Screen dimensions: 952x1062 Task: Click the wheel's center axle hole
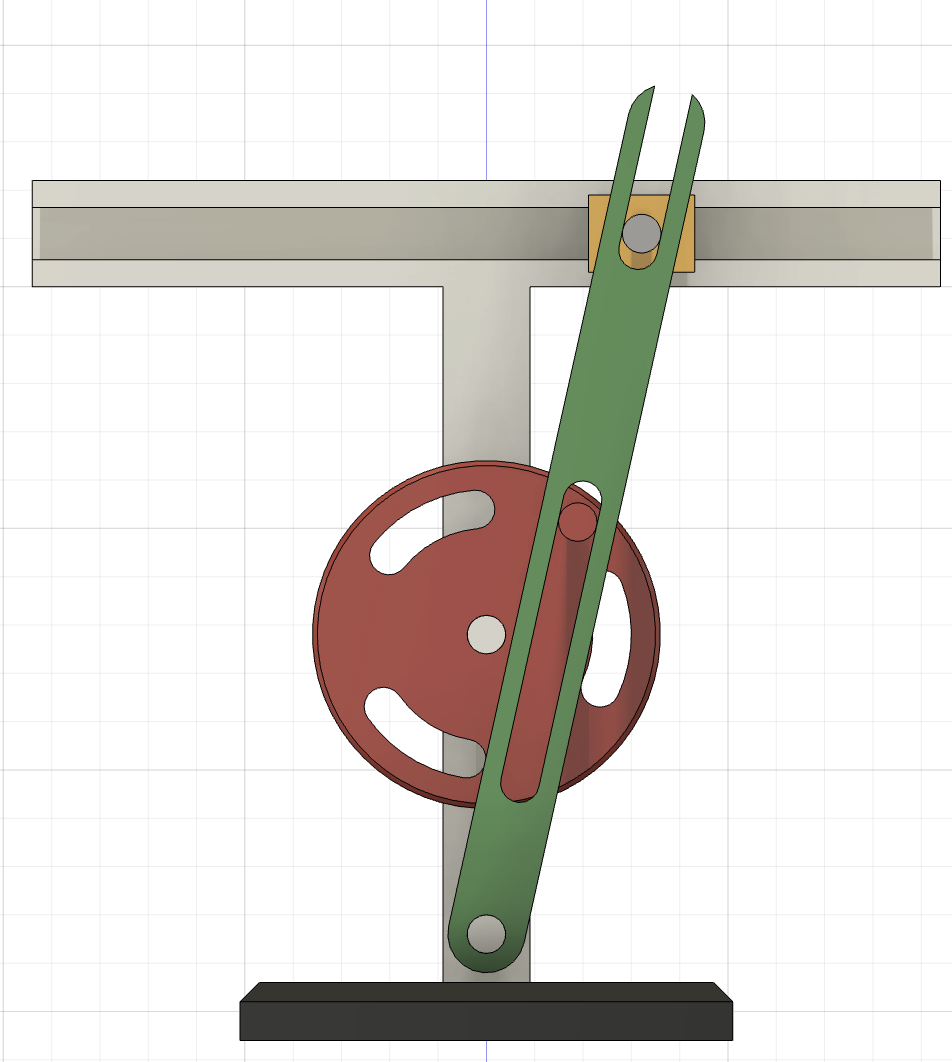pyautogui.click(x=486, y=635)
